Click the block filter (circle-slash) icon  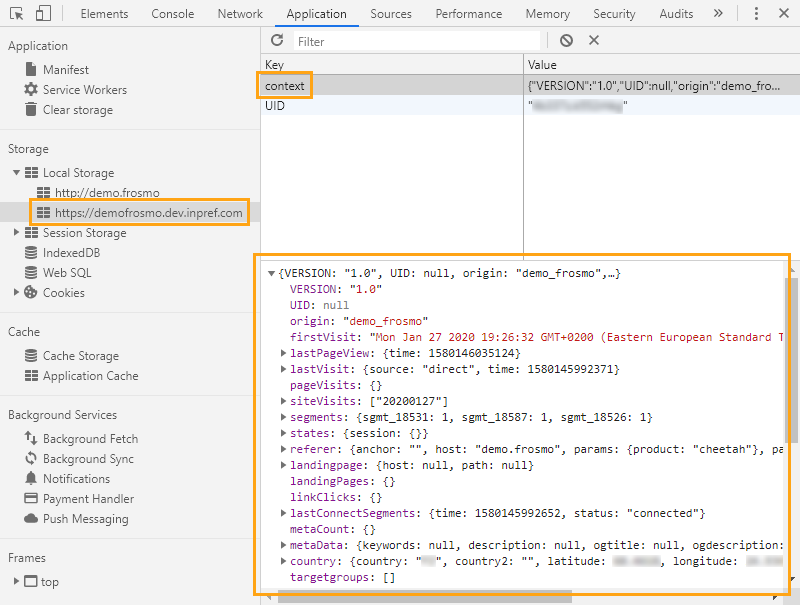point(566,40)
